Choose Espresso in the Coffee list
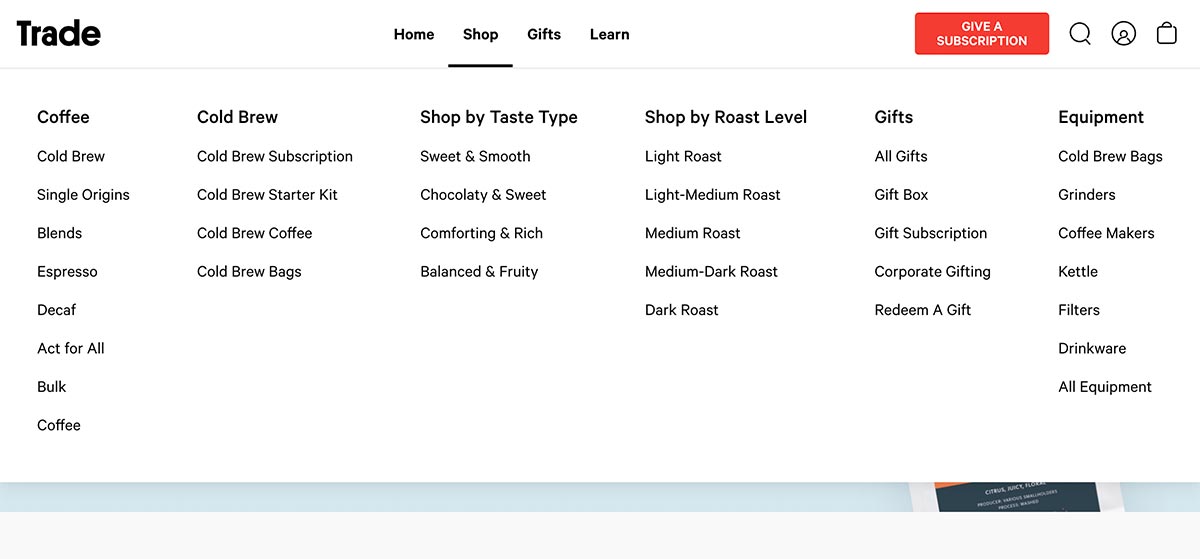 (x=67, y=272)
